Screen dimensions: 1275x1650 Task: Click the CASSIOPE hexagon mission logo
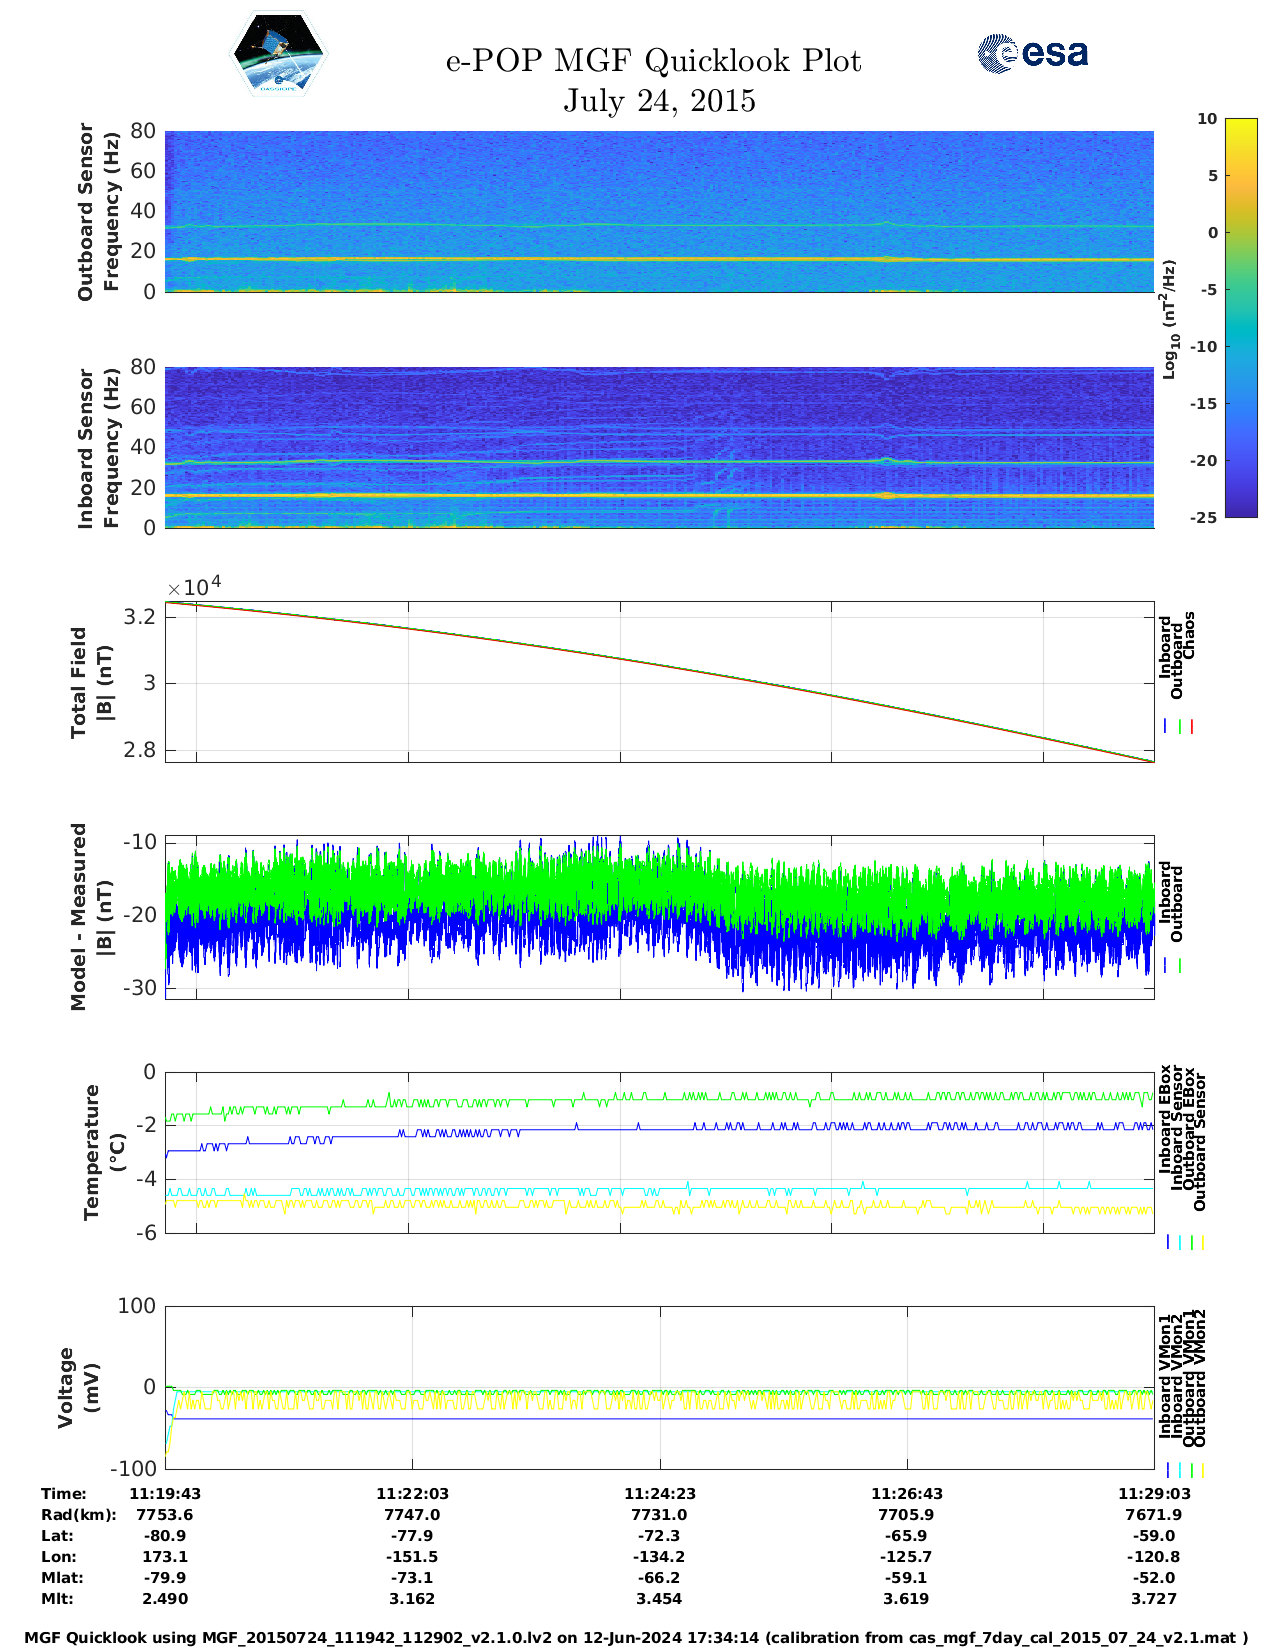[278, 55]
